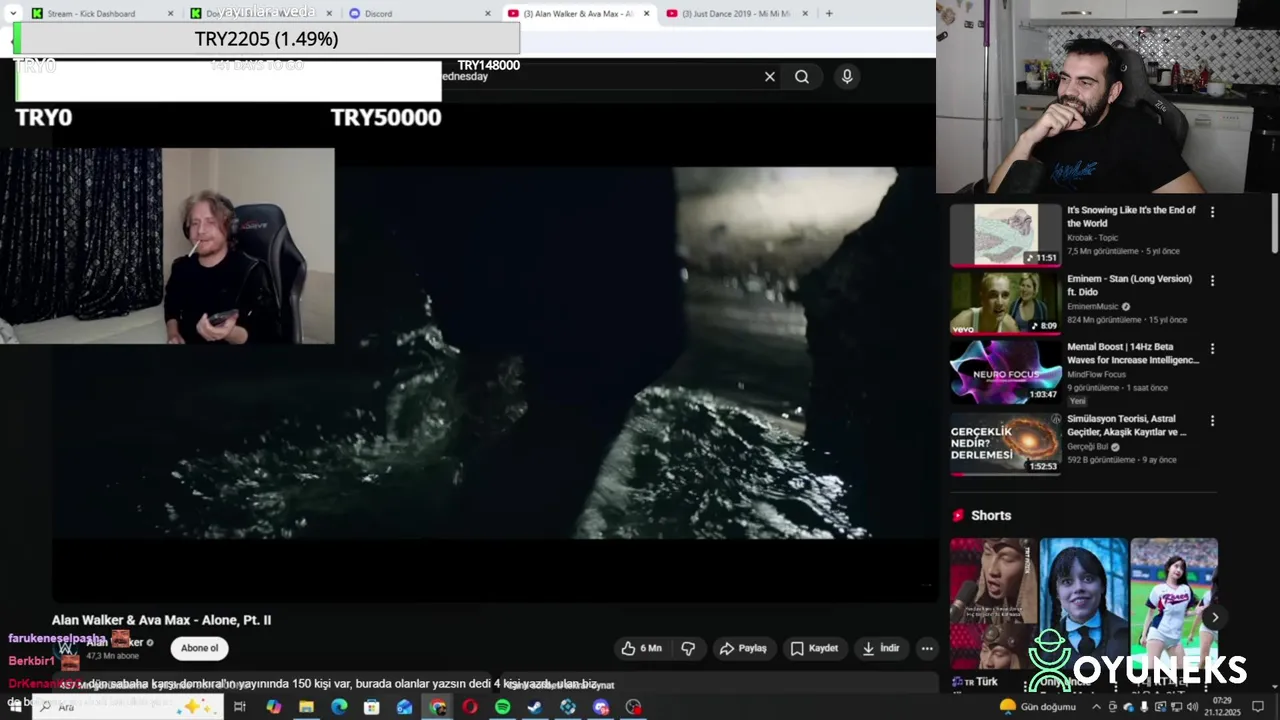
Task: Visit the Gerçeği Bul channel link
Action: pyautogui.click(x=1088, y=447)
